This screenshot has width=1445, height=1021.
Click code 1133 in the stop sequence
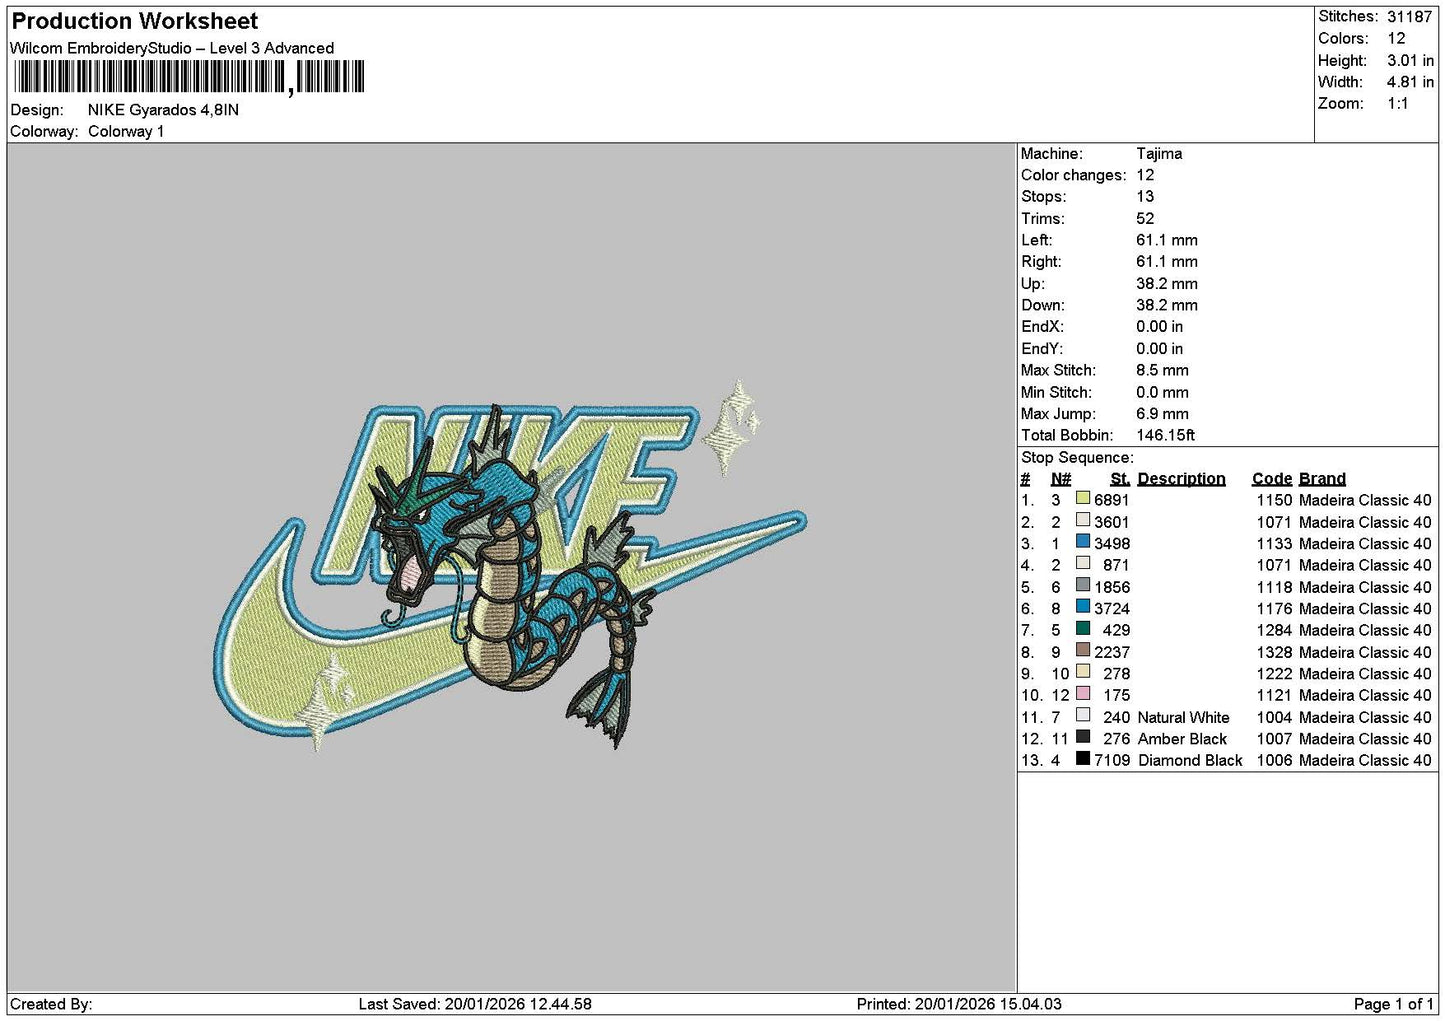click(x=1274, y=544)
